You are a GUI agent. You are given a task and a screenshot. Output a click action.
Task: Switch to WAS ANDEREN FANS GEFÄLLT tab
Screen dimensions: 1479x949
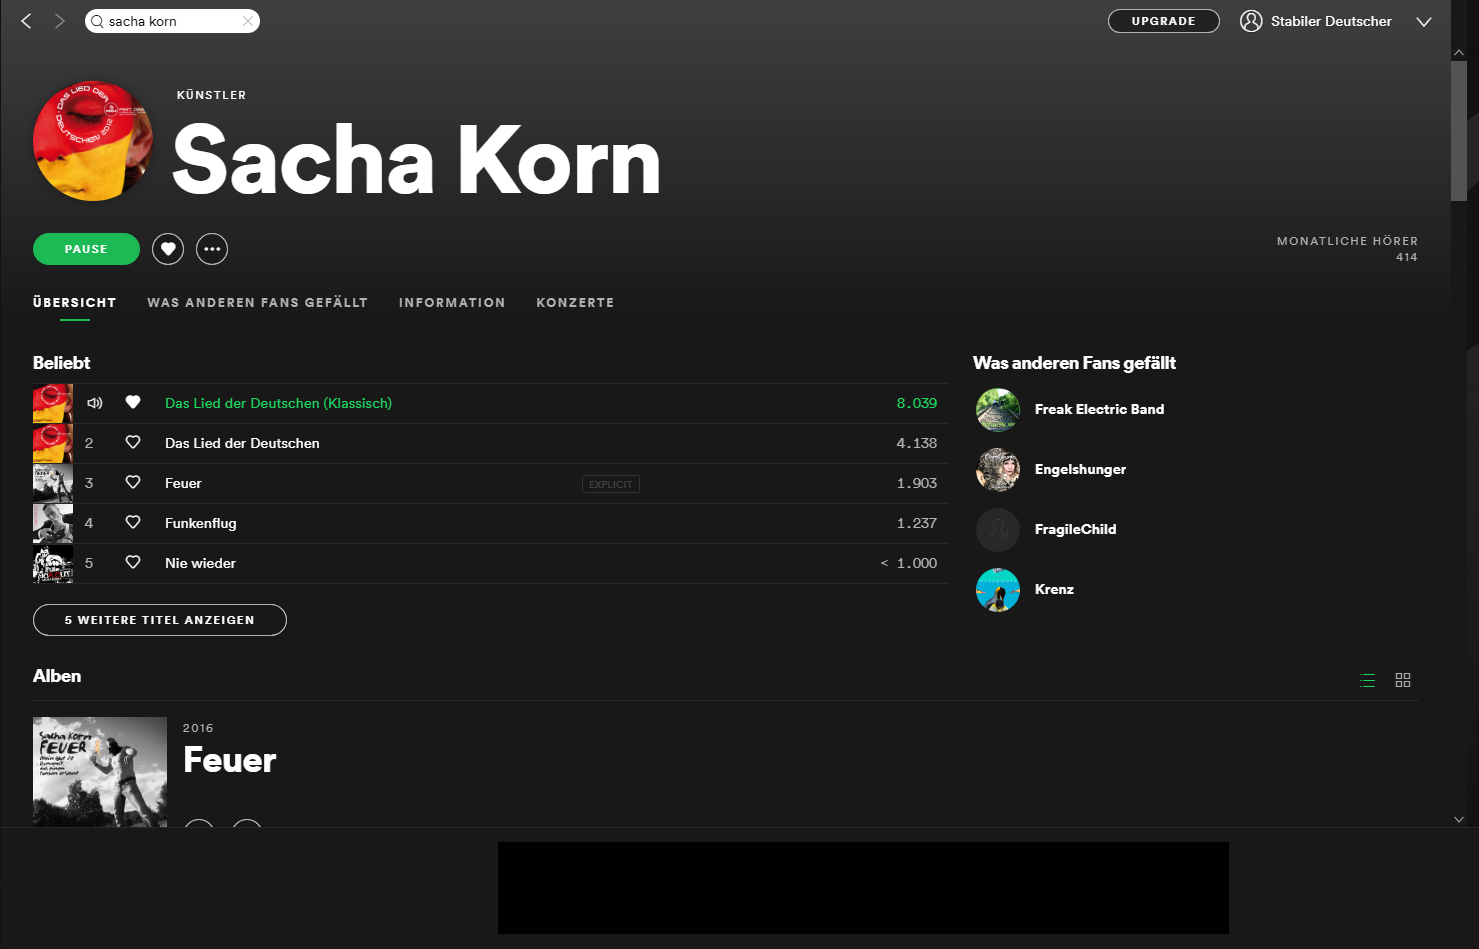(x=257, y=302)
